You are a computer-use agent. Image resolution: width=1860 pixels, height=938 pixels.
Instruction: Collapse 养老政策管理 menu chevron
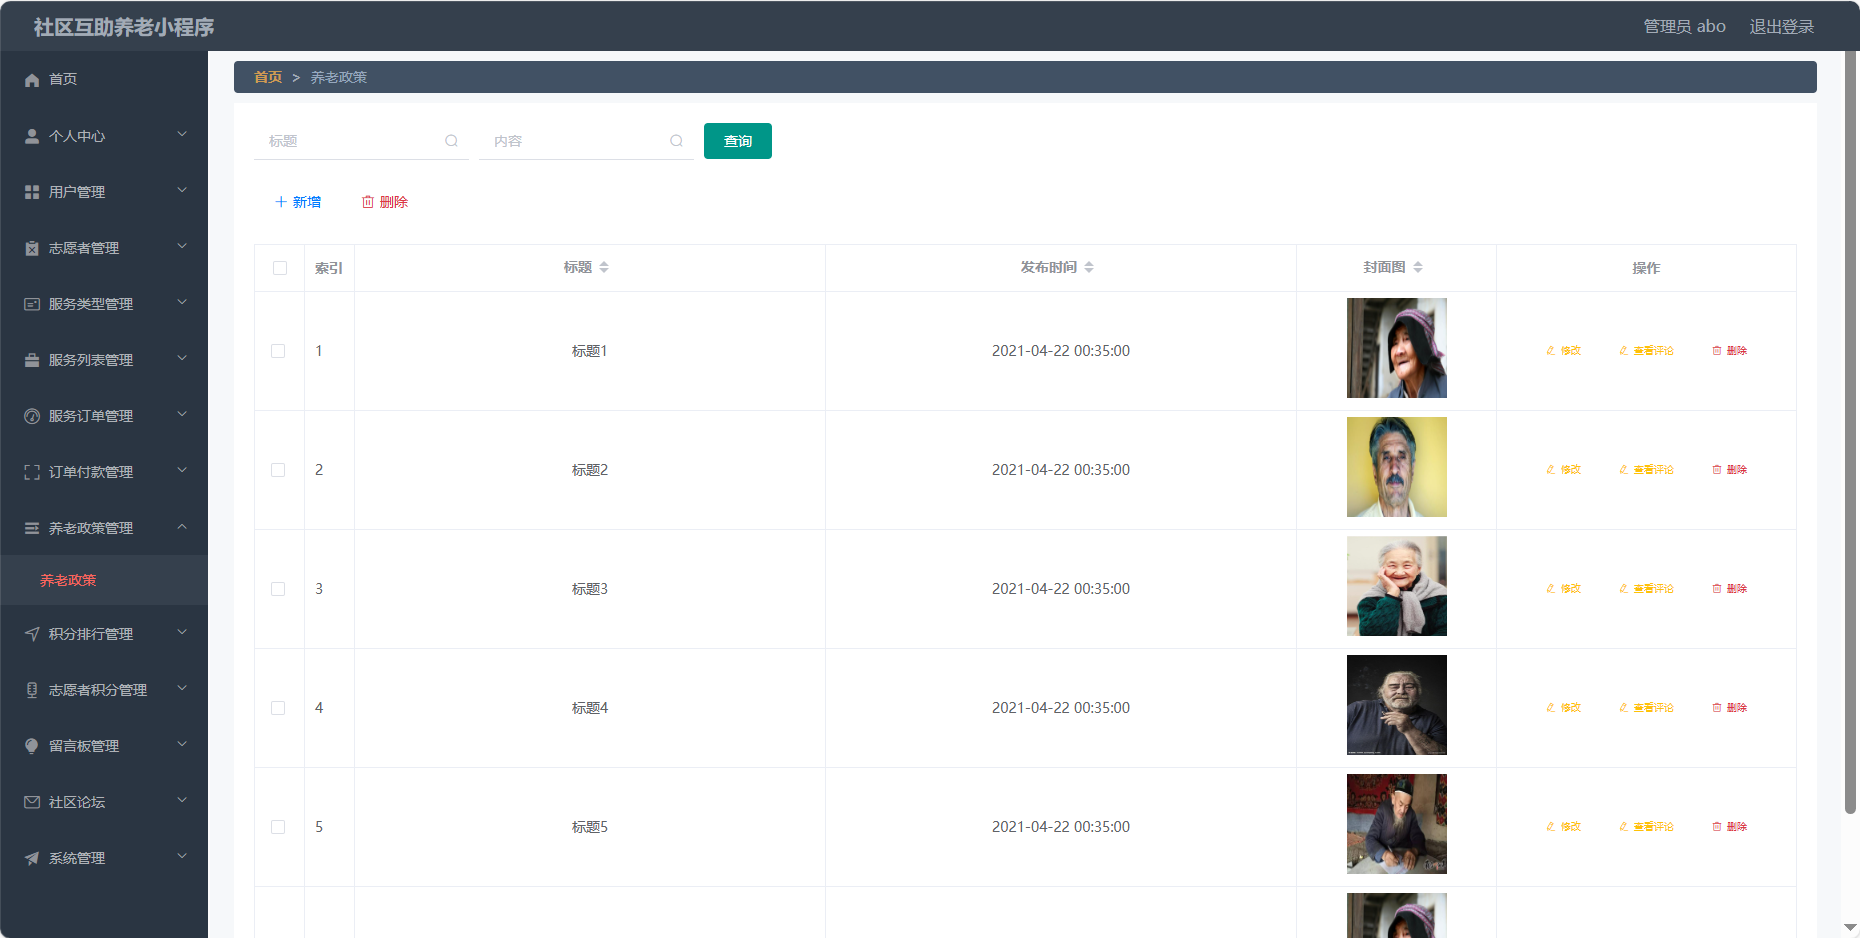pyautogui.click(x=182, y=526)
